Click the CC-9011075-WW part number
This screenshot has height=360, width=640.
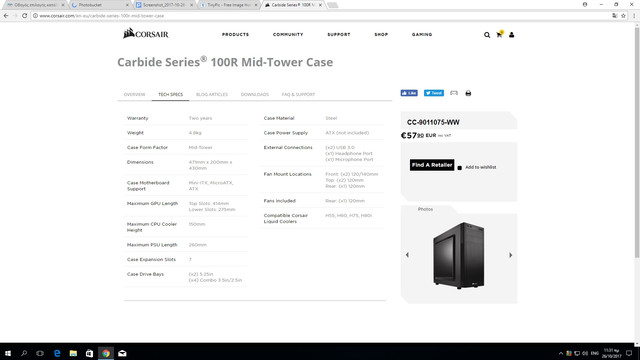(x=433, y=122)
